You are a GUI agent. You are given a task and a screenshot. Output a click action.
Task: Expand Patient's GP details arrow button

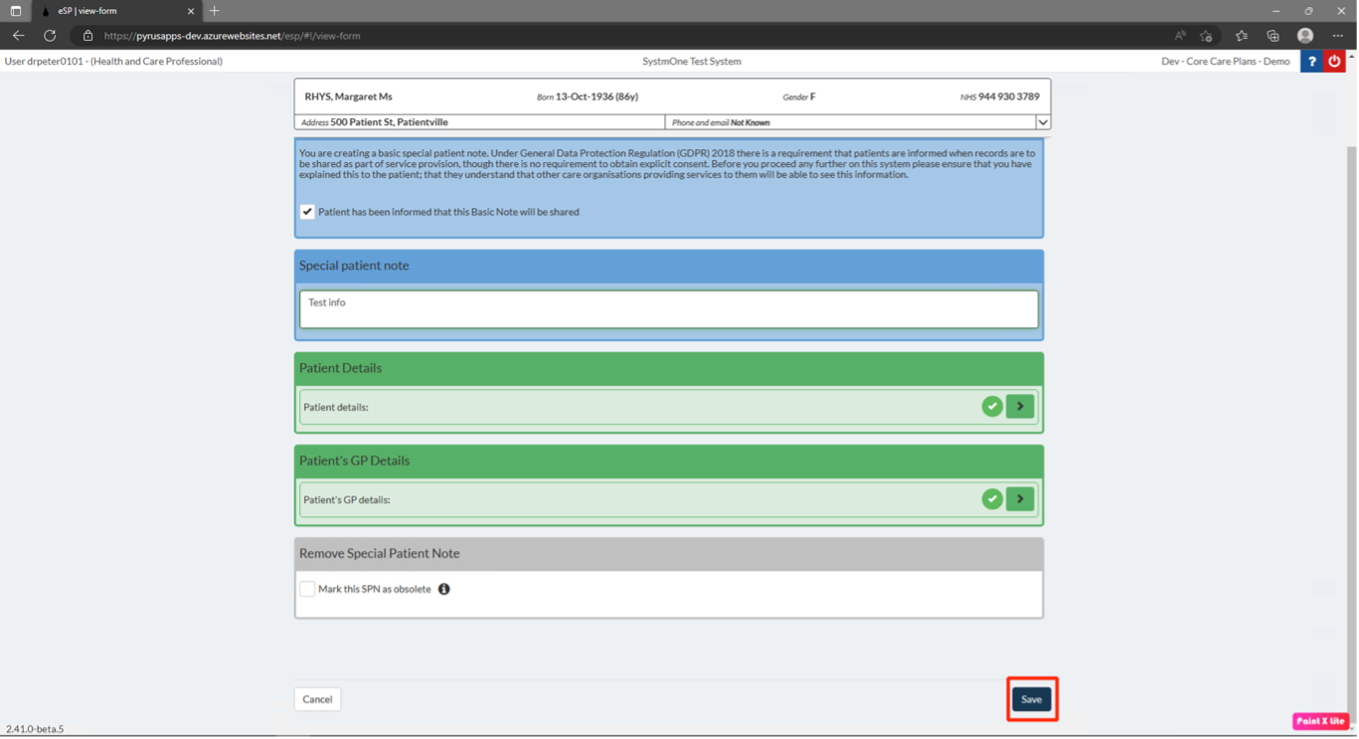tap(1020, 499)
